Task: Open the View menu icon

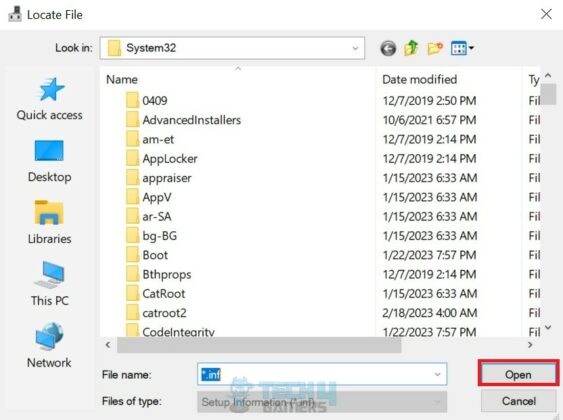Action: (x=462, y=48)
